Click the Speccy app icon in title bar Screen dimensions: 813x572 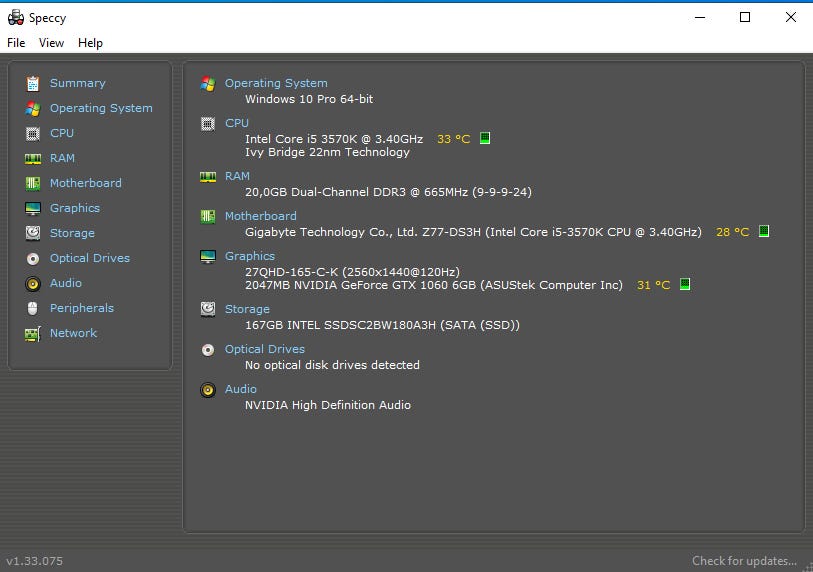coord(16,17)
